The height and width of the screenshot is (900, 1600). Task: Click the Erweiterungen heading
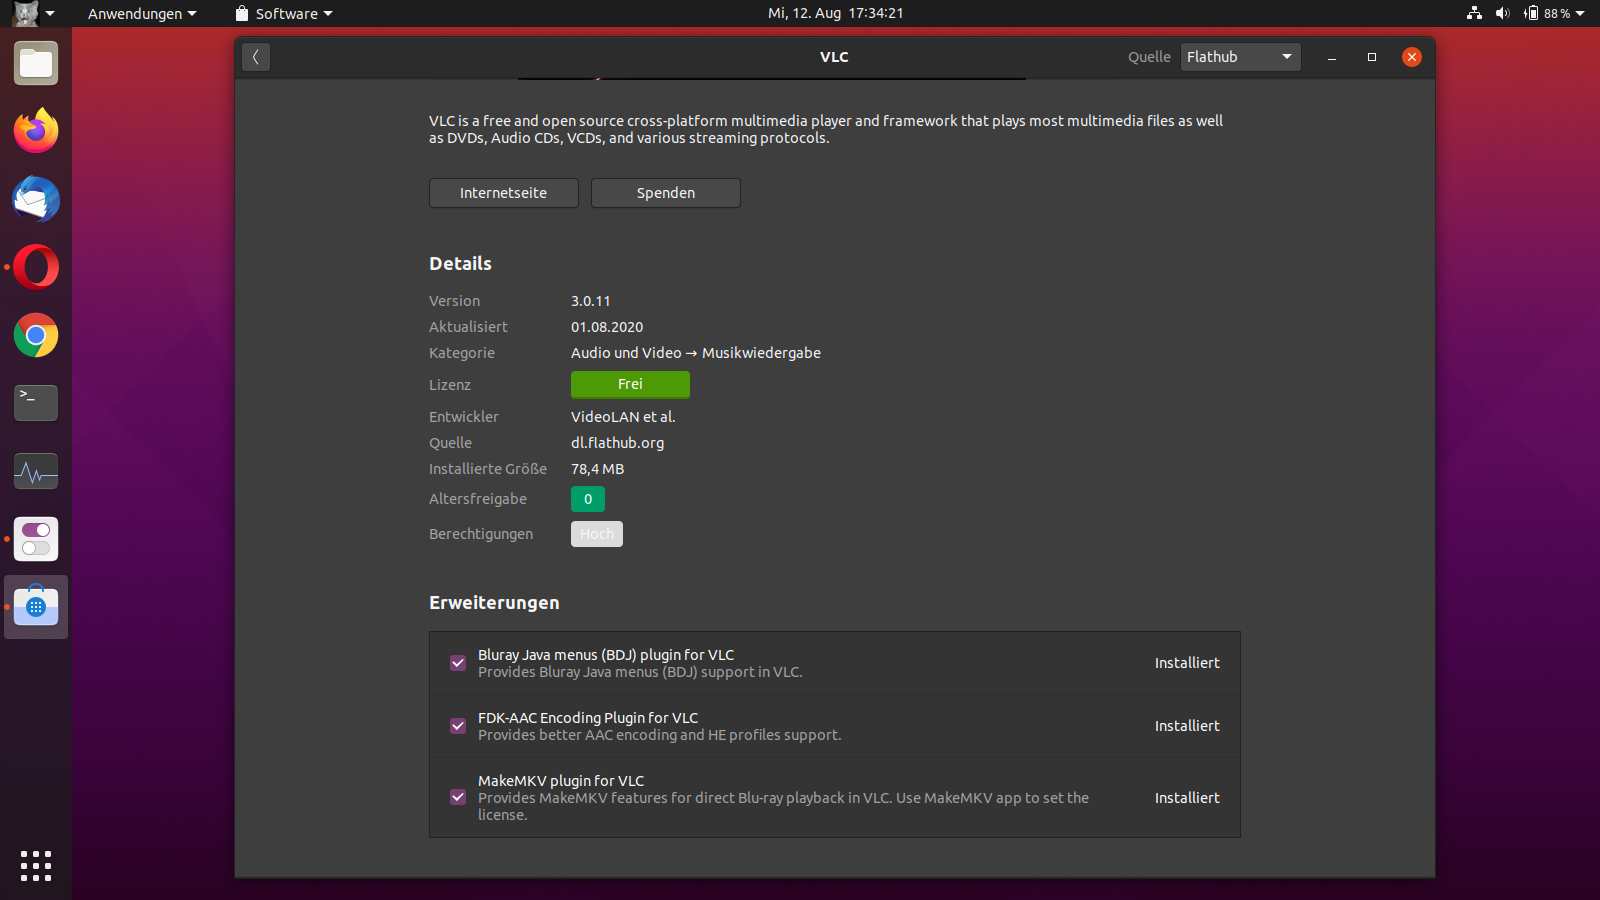click(494, 603)
